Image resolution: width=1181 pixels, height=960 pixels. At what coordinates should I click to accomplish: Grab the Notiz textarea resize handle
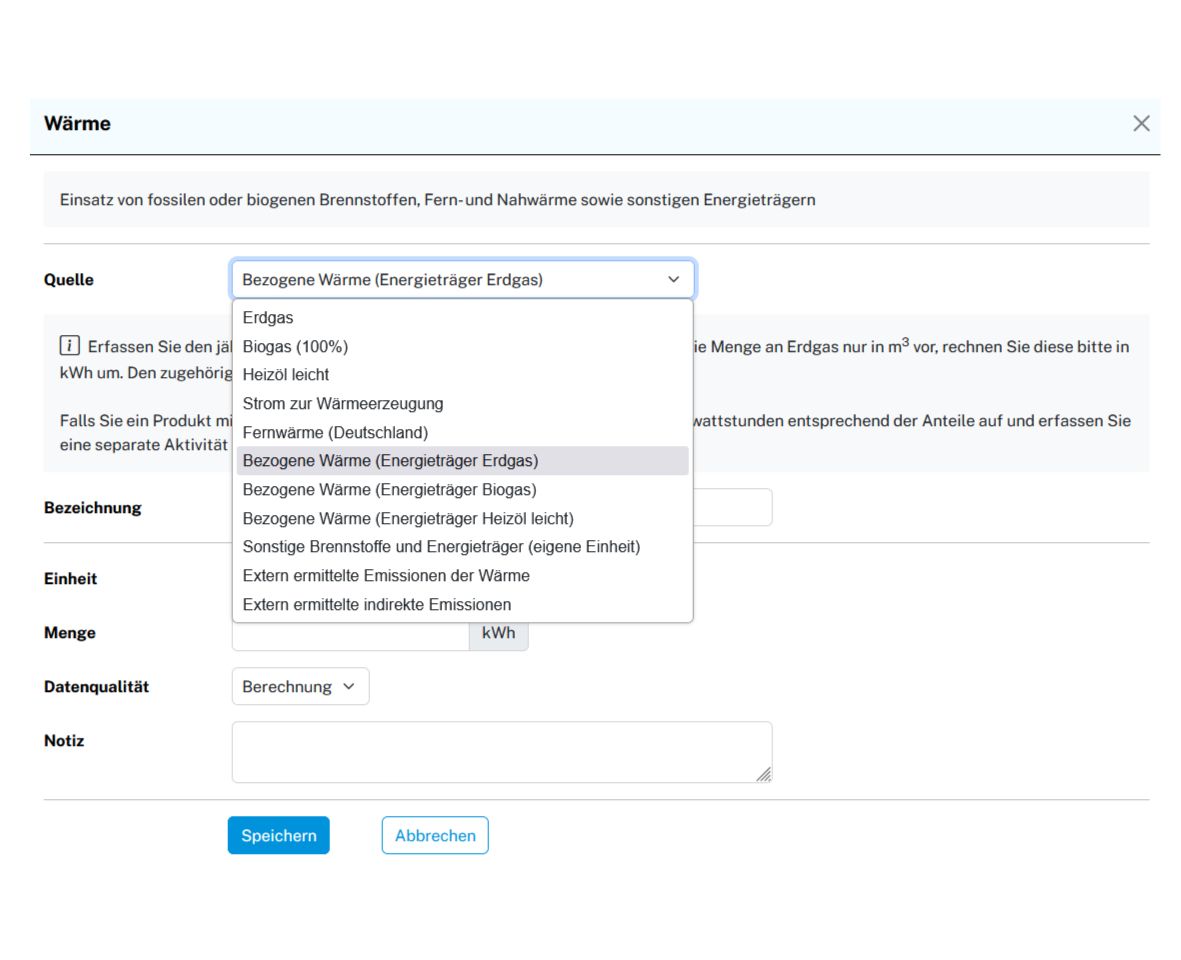764,775
